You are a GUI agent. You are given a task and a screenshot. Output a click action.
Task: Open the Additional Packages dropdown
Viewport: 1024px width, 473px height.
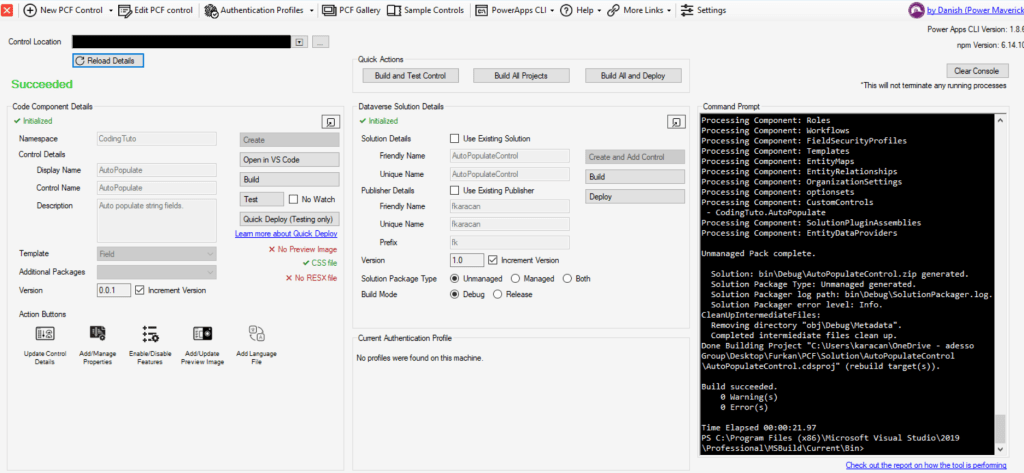tap(211, 272)
